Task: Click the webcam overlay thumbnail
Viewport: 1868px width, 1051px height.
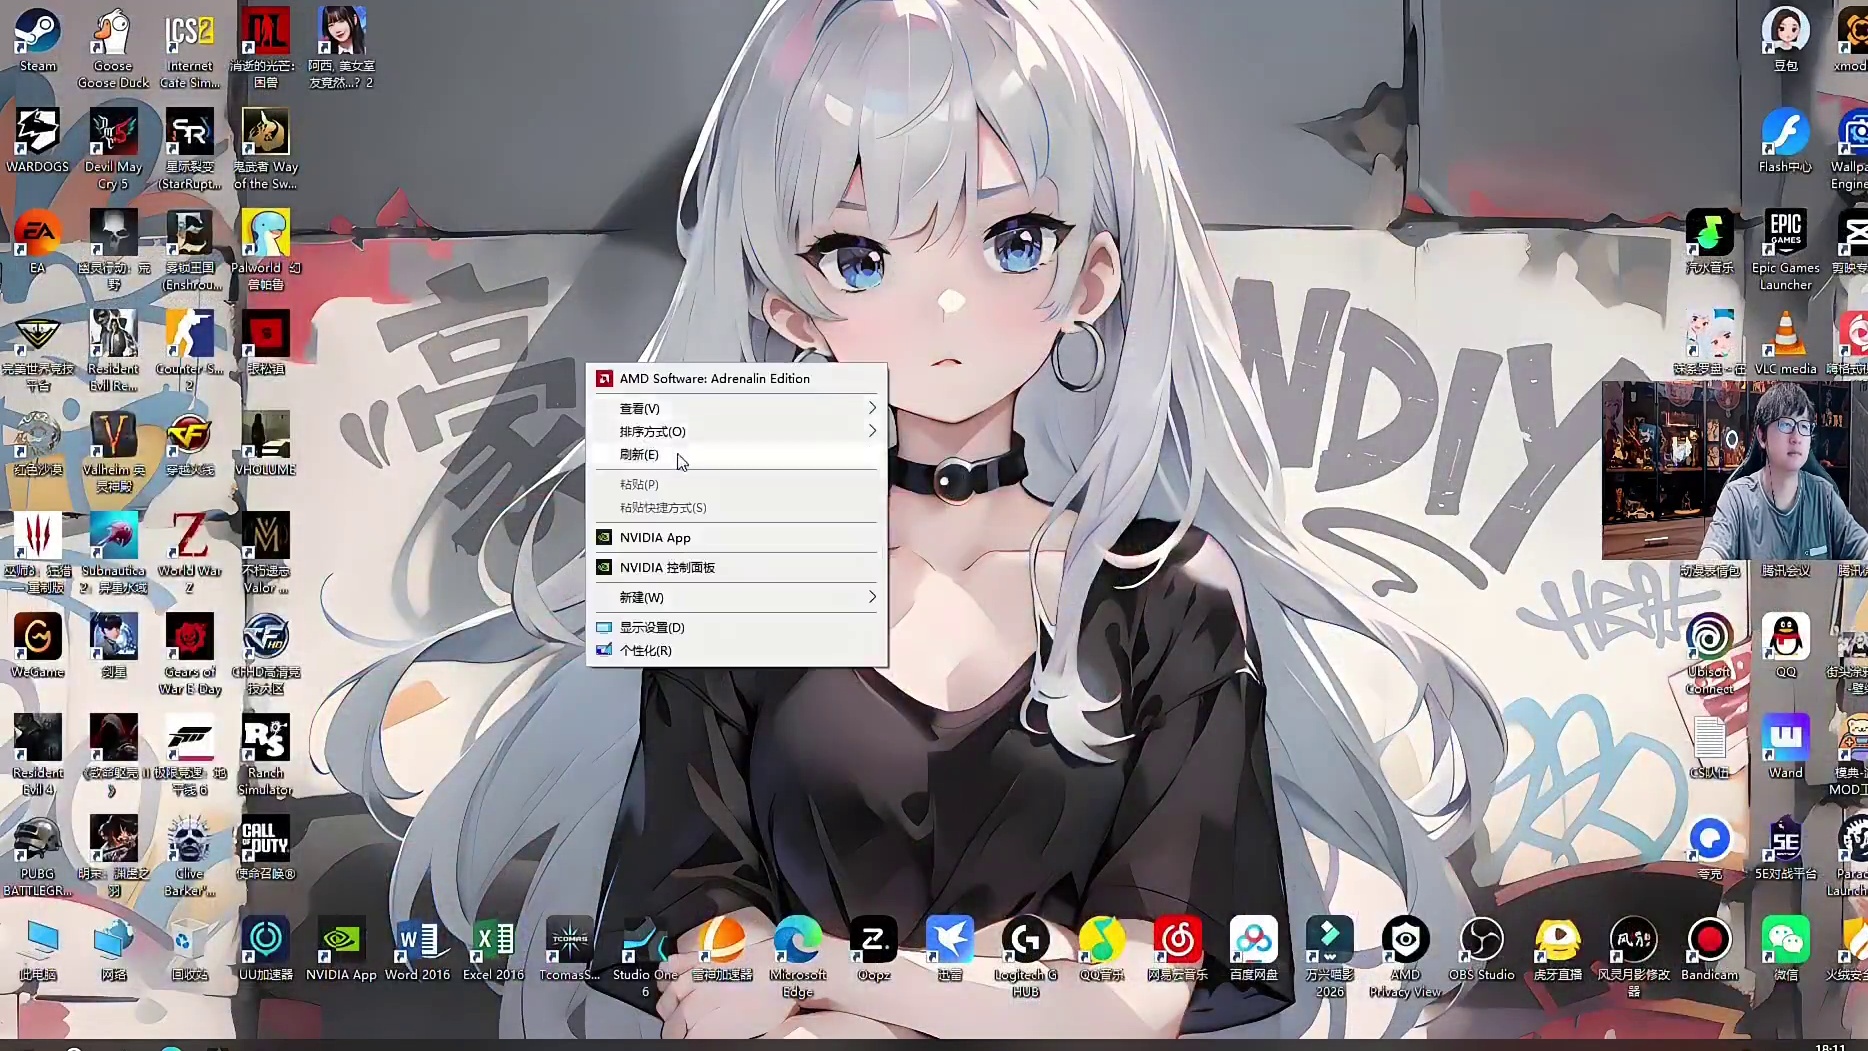Action: click(1735, 470)
